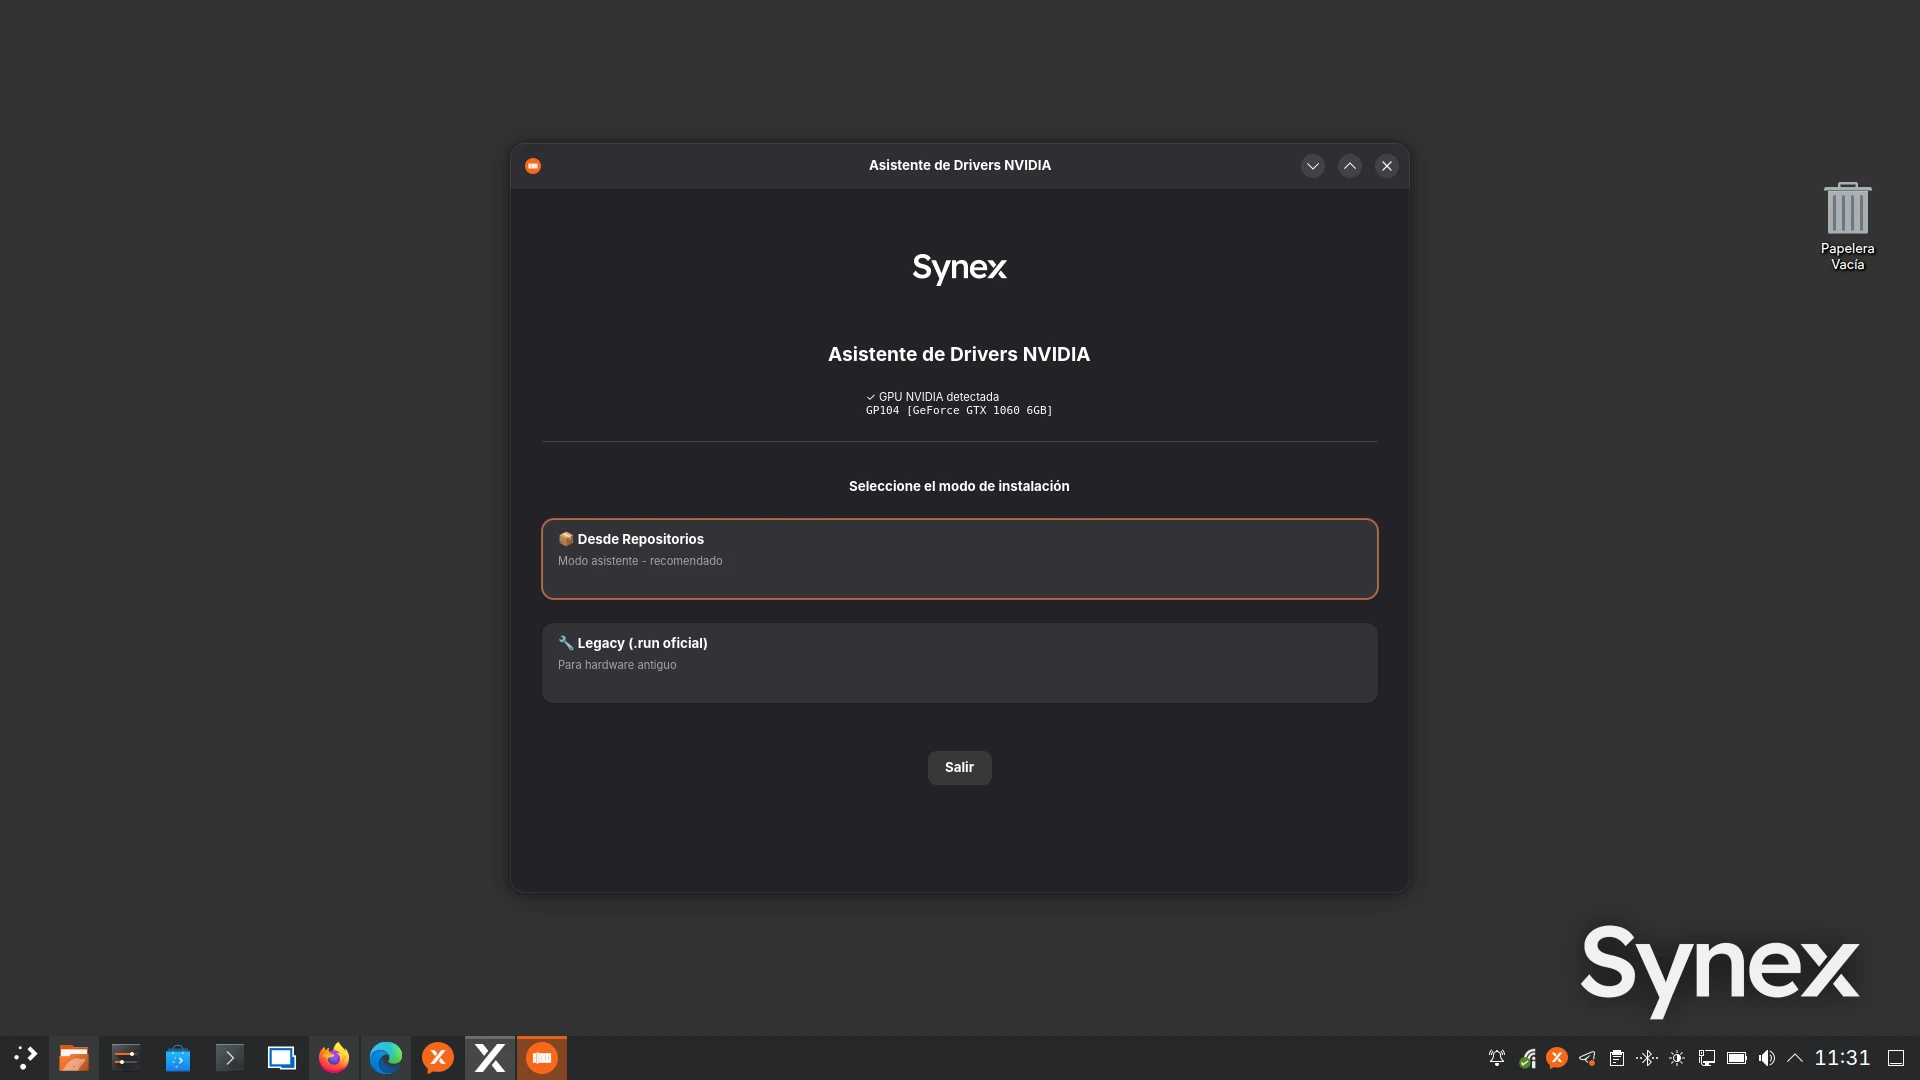Adjust screen brightness from the tray
The image size is (1920, 1080).
pos(1677,1057)
